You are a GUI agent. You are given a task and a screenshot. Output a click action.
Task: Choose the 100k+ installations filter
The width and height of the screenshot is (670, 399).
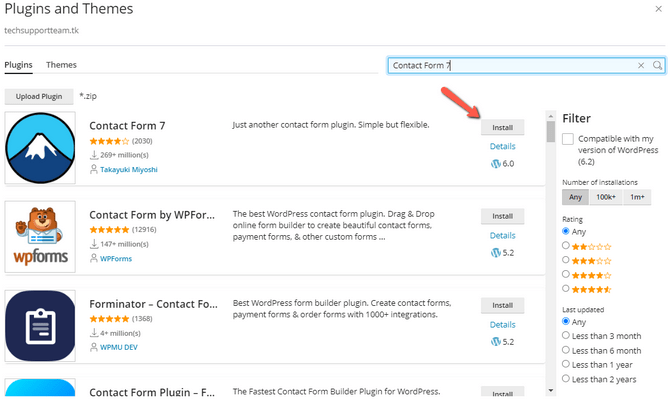[606, 197]
